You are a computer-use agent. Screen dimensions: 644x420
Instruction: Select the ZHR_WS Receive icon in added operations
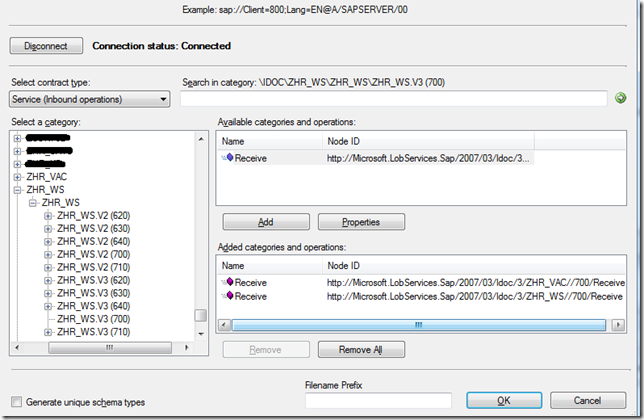228,296
